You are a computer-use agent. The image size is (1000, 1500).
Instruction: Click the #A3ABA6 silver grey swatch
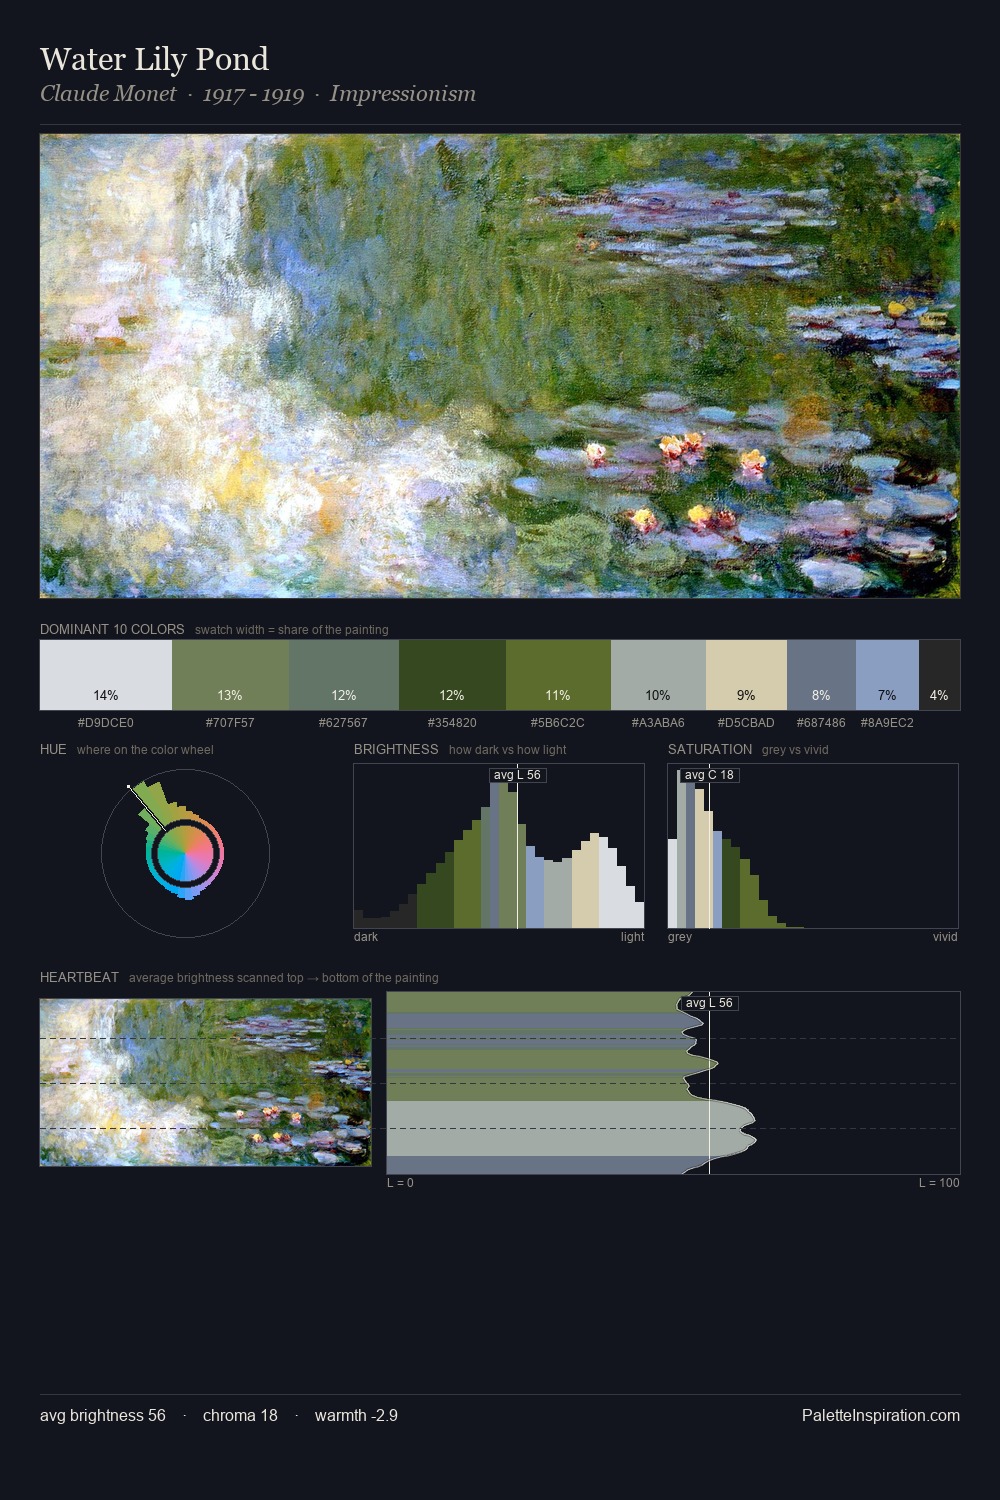coord(658,675)
